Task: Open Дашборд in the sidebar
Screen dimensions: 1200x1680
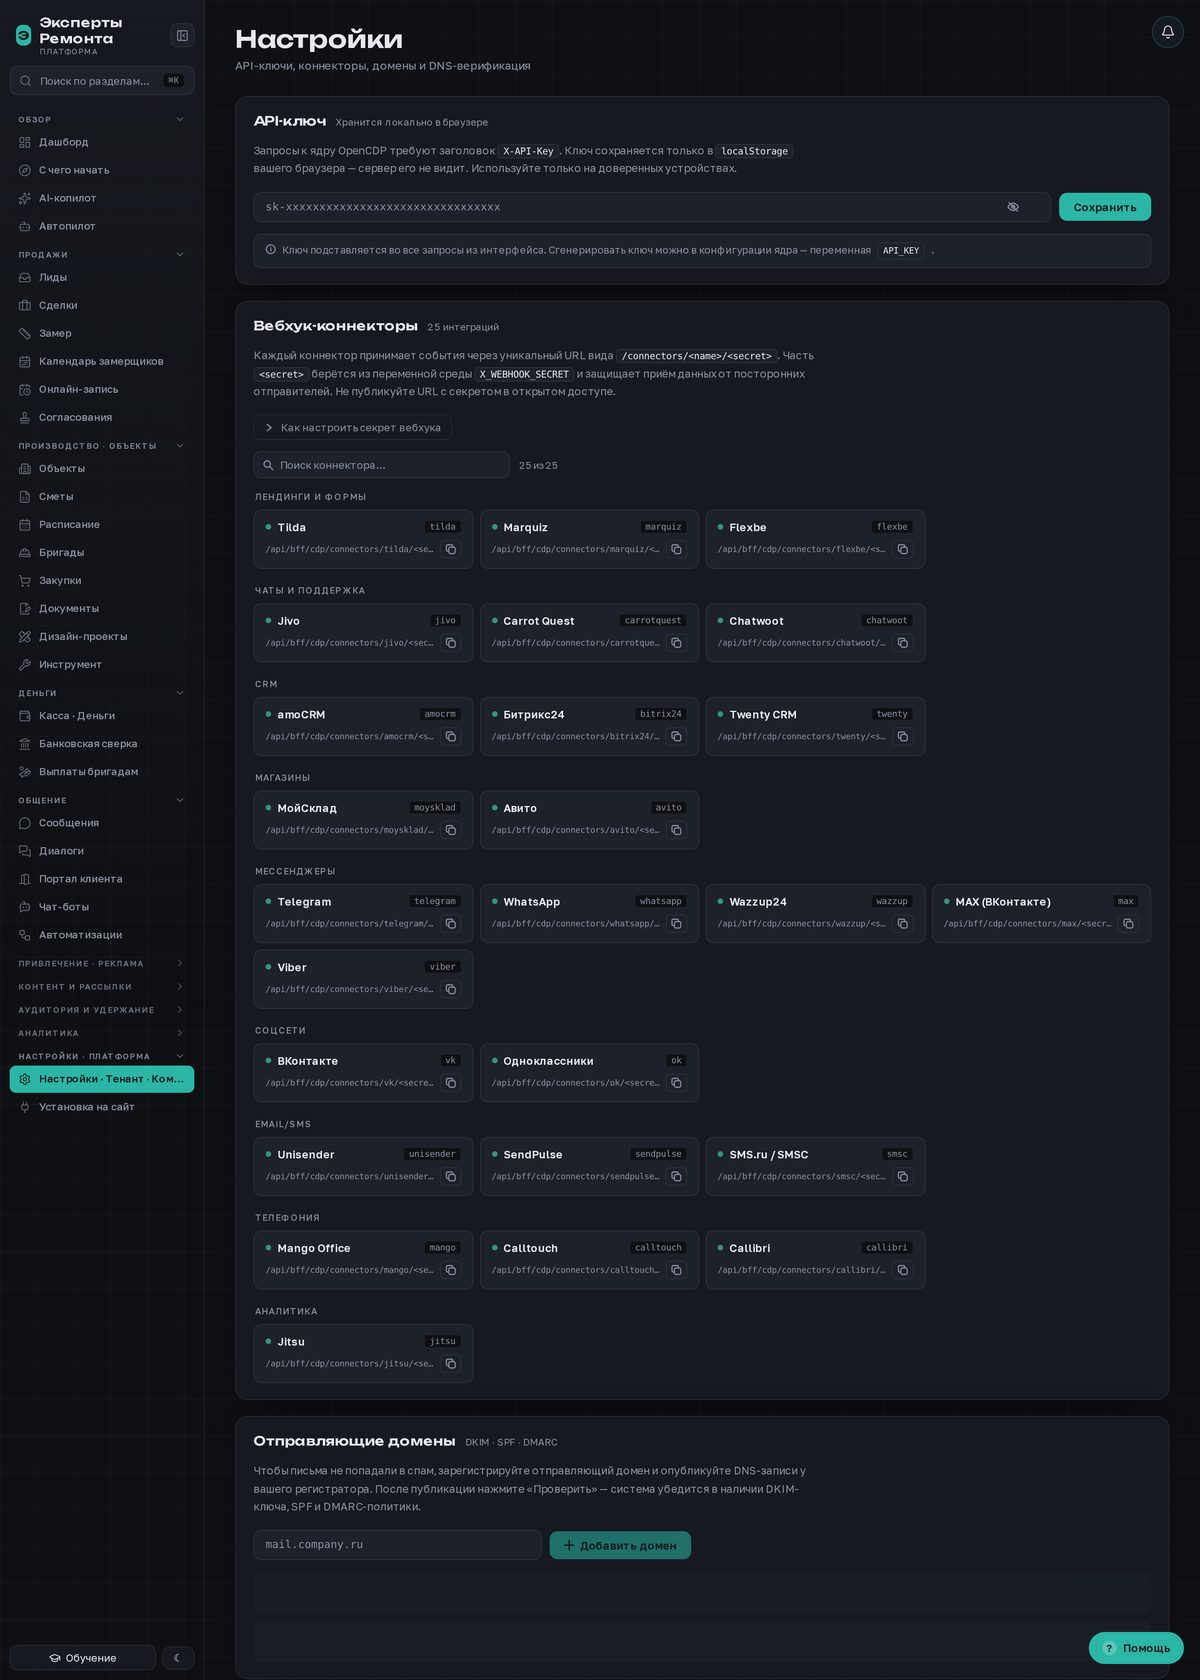Action: (x=102, y=142)
